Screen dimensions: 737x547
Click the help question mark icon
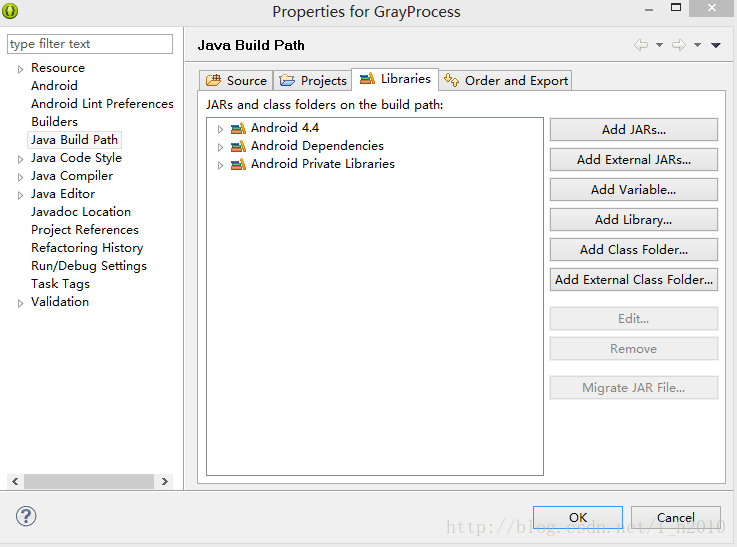(26, 516)
